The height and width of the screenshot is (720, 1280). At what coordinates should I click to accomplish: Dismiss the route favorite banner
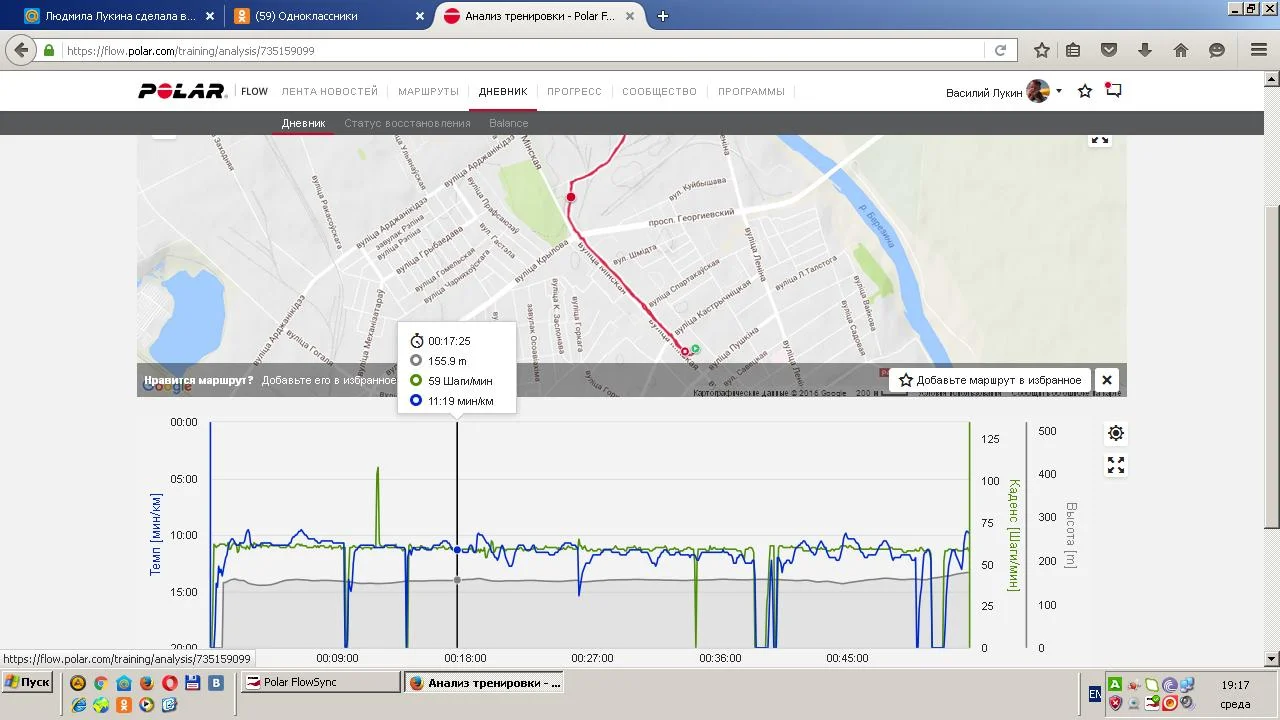coord(1106,380)
